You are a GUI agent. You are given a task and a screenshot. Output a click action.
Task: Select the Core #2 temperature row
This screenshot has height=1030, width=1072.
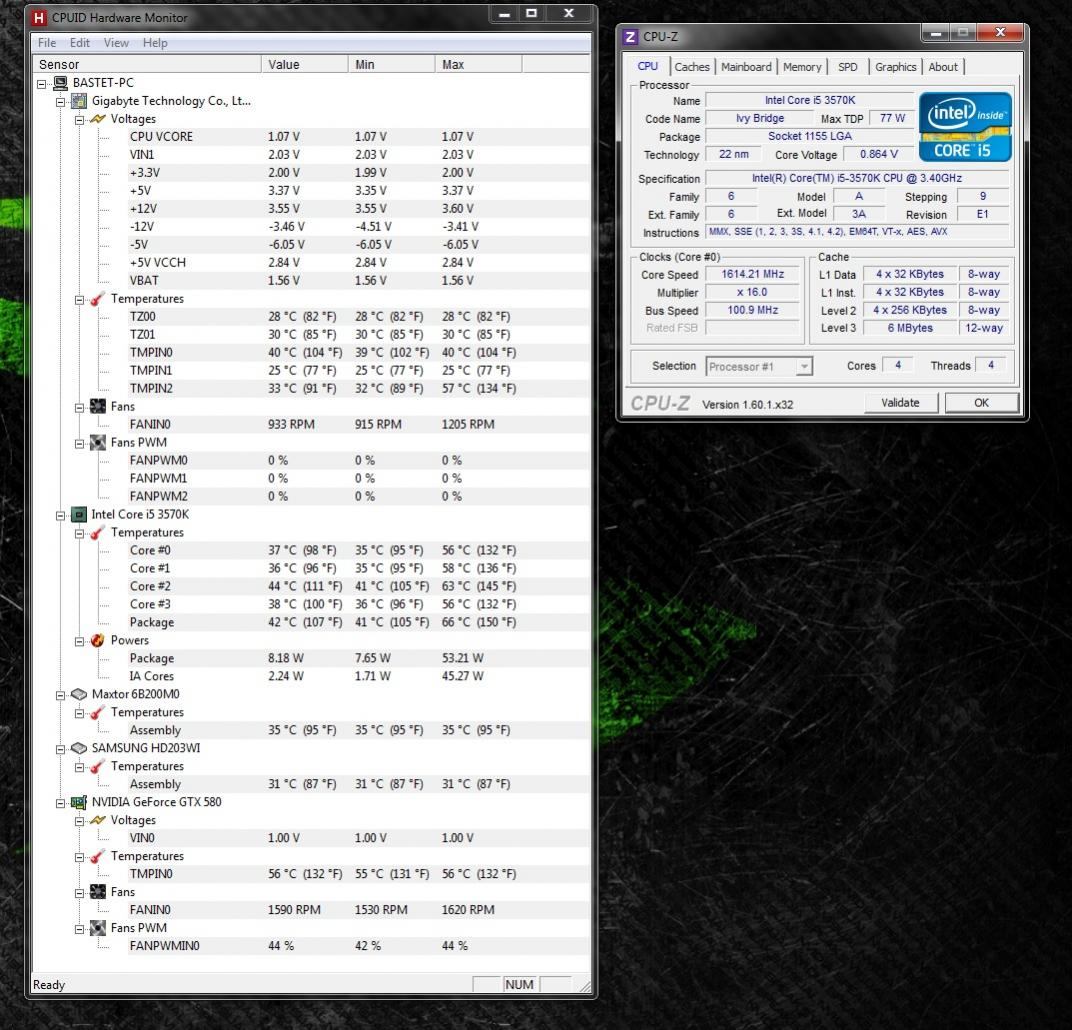click(x=359, y=586)
